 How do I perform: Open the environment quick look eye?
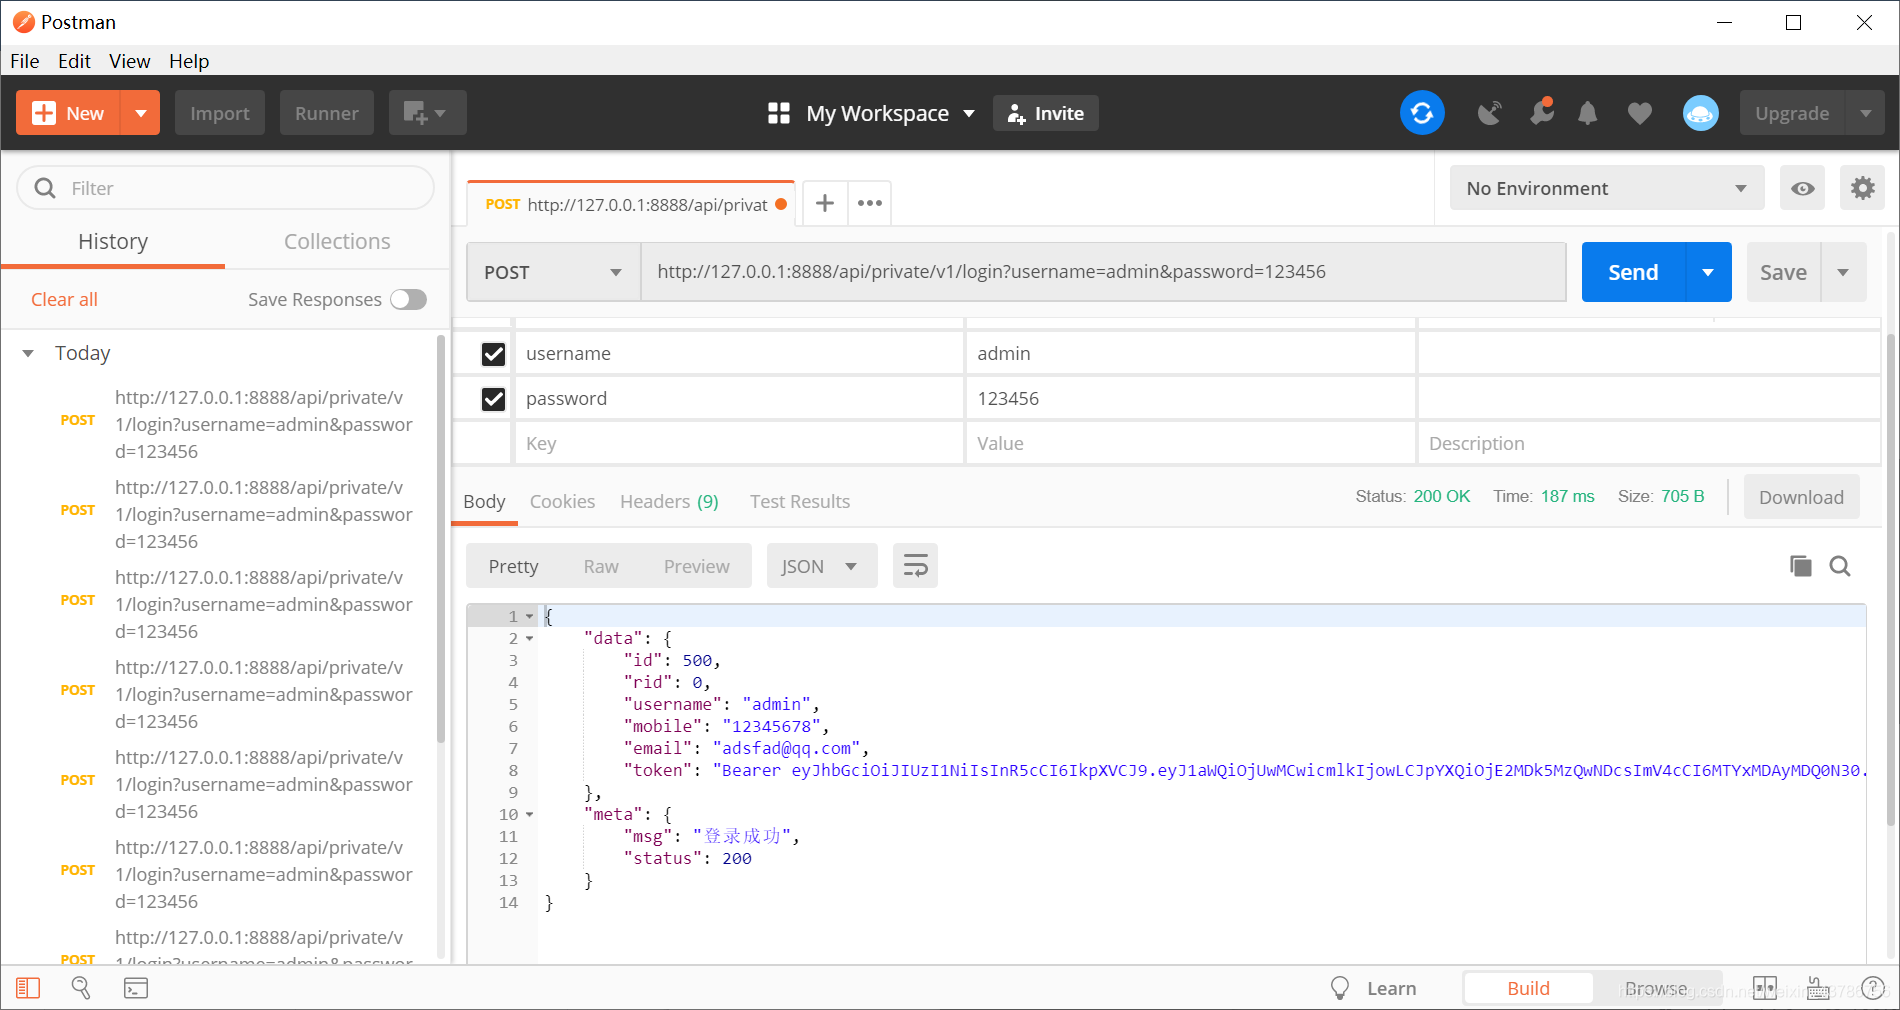(x=1802, y=188)
